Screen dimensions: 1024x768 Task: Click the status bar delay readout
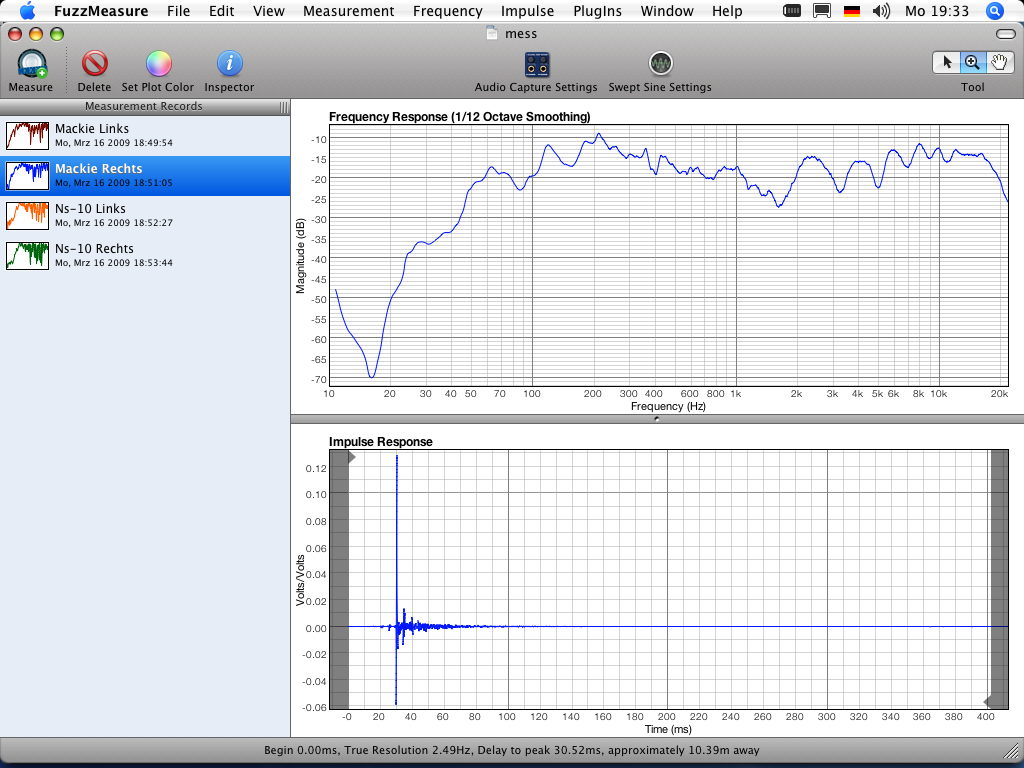coord(511,750)
